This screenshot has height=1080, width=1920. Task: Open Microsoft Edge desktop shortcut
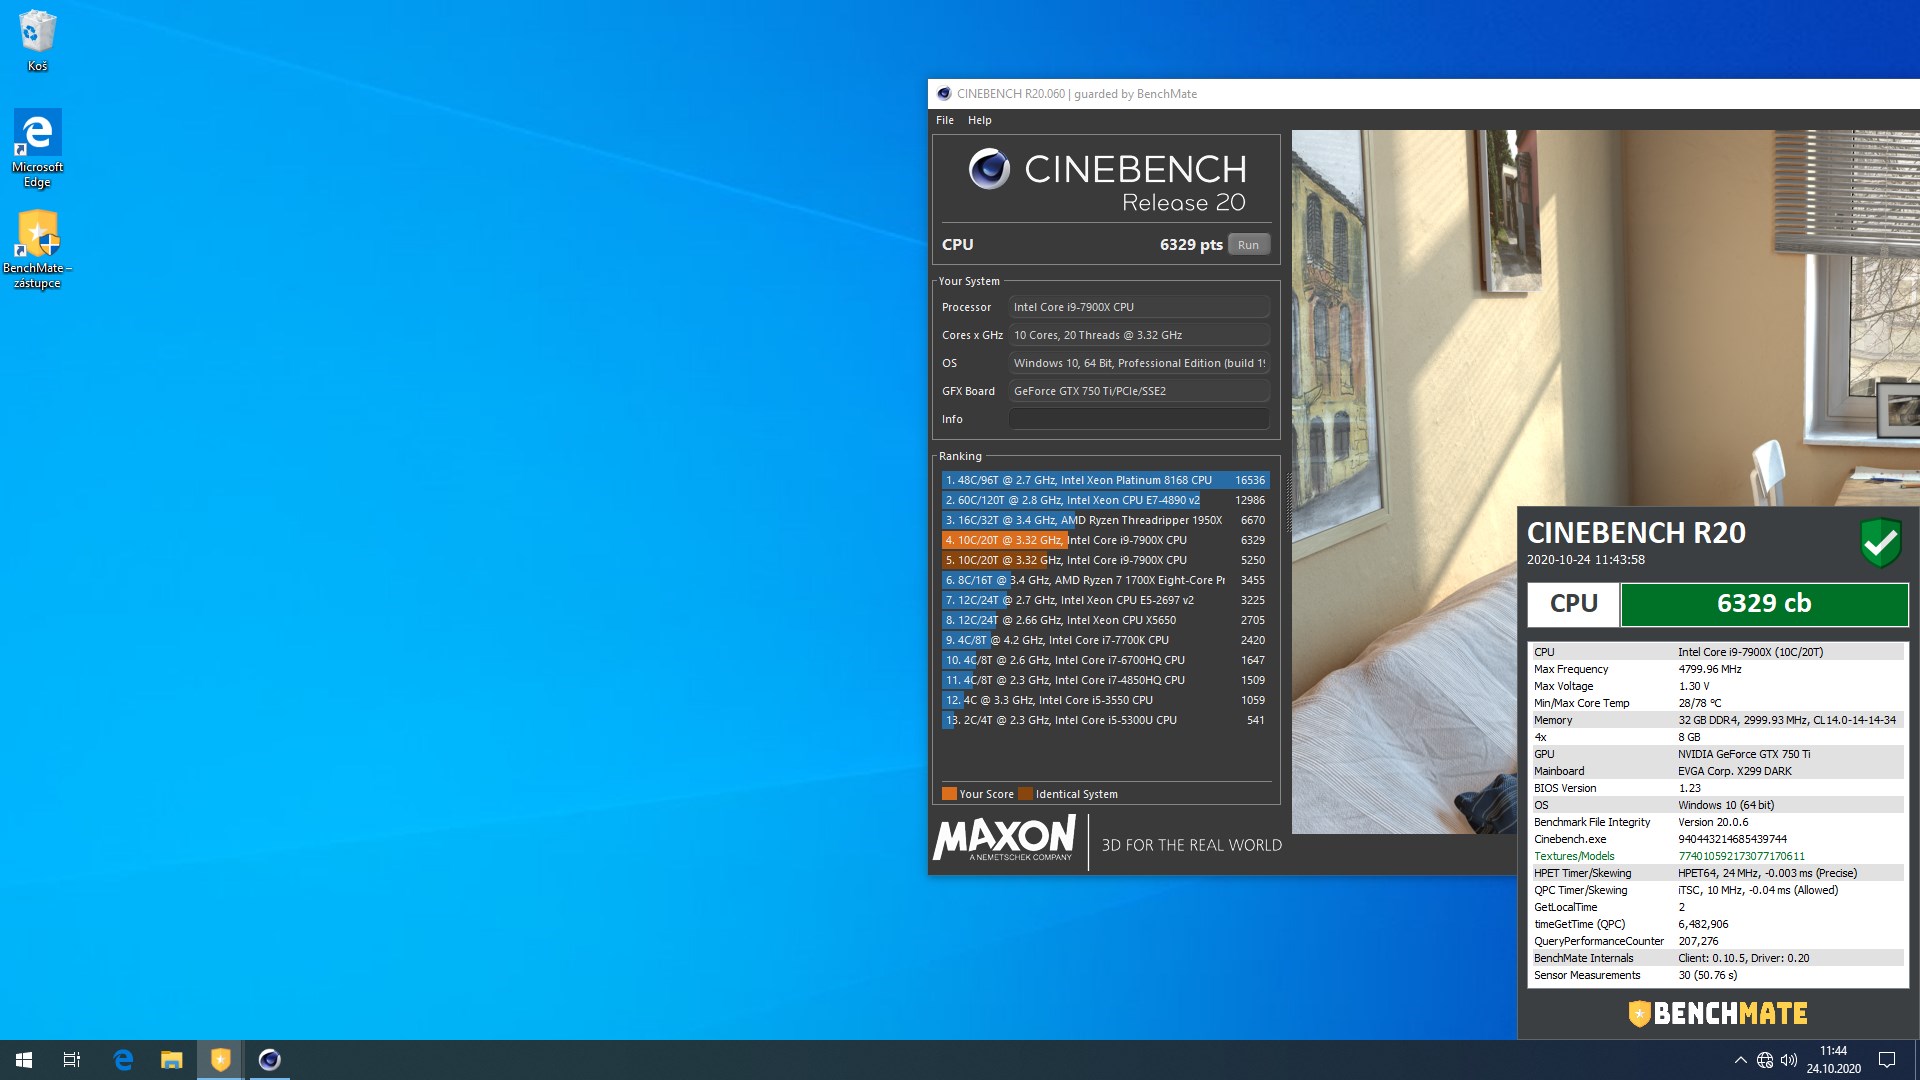pos(37,148)
